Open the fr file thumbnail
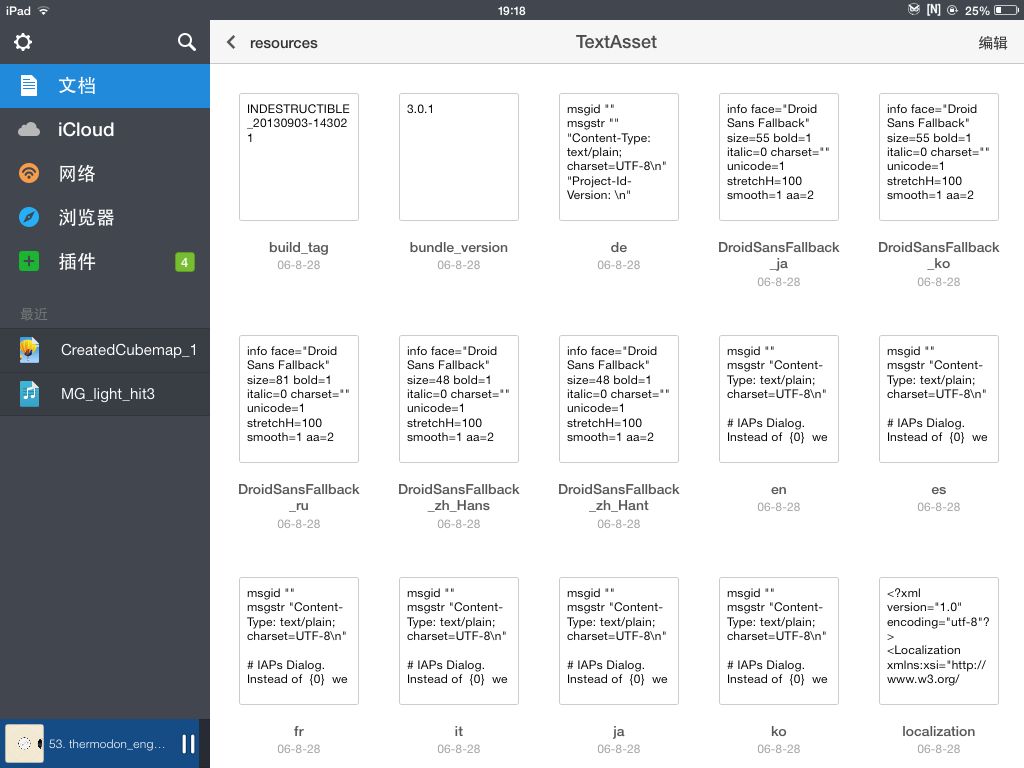 point(298,641)
